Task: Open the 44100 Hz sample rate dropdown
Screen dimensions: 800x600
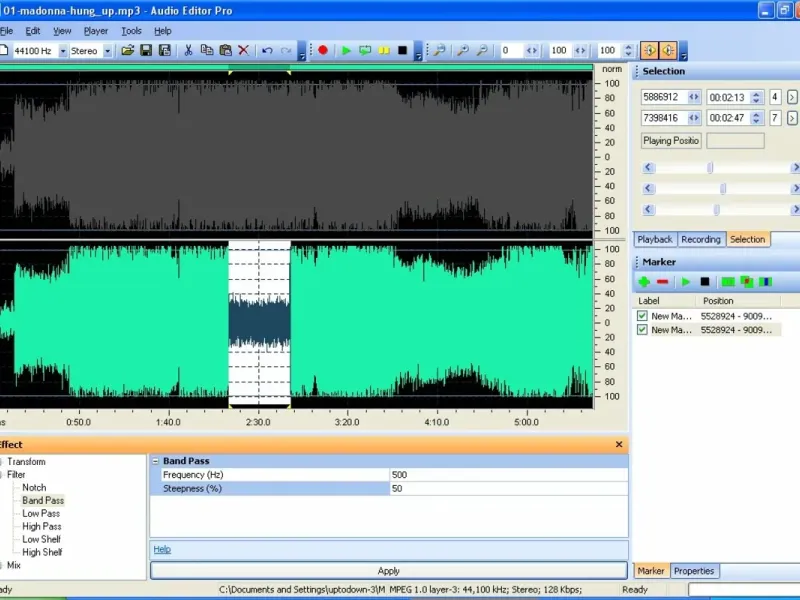Action: pos(63,50)
